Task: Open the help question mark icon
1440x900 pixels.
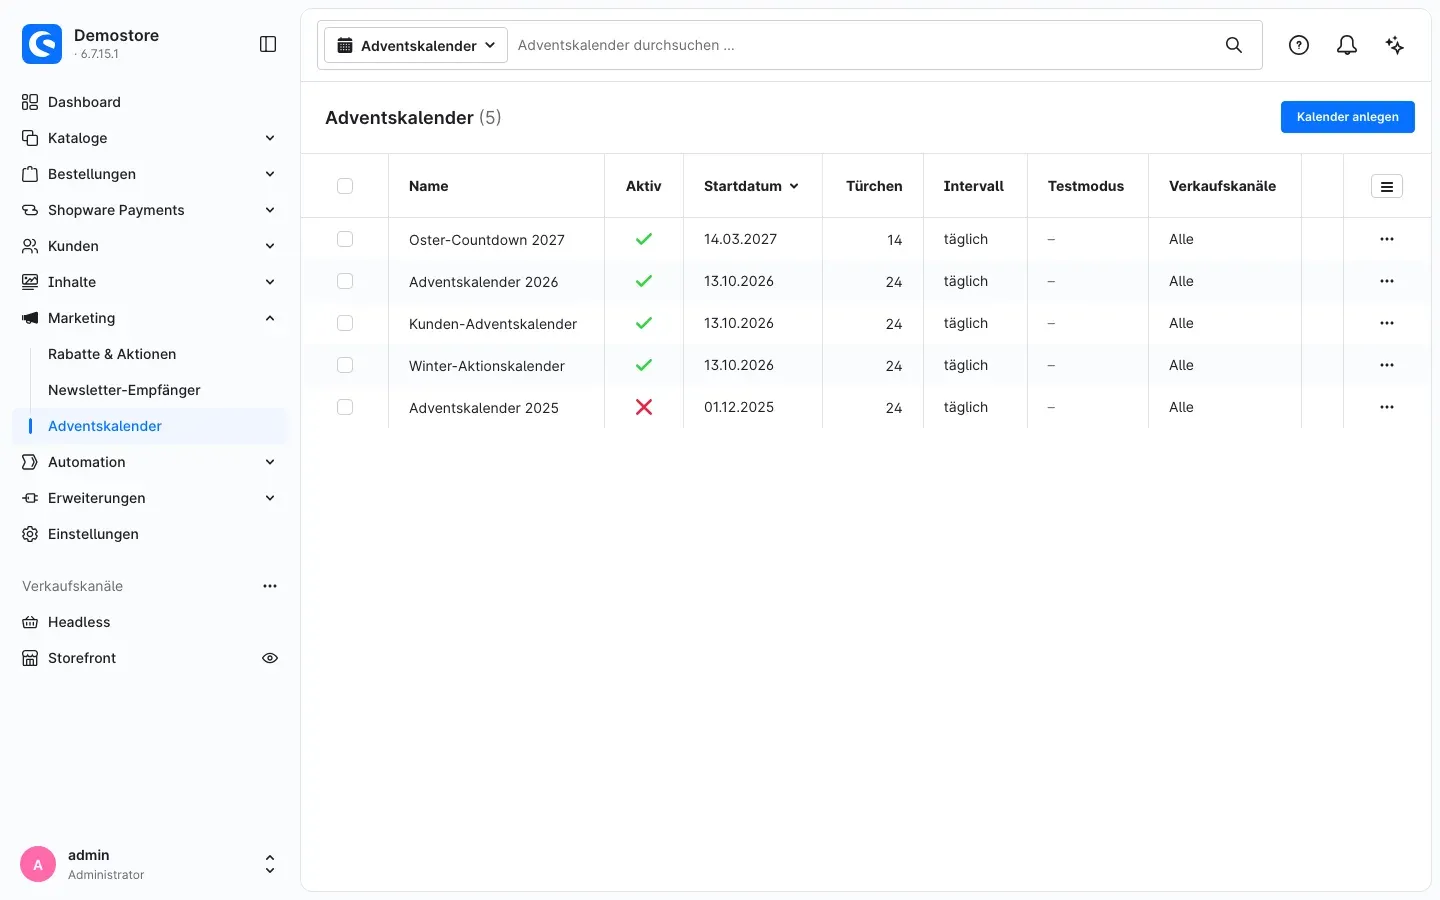Action: coord(1299,45)
